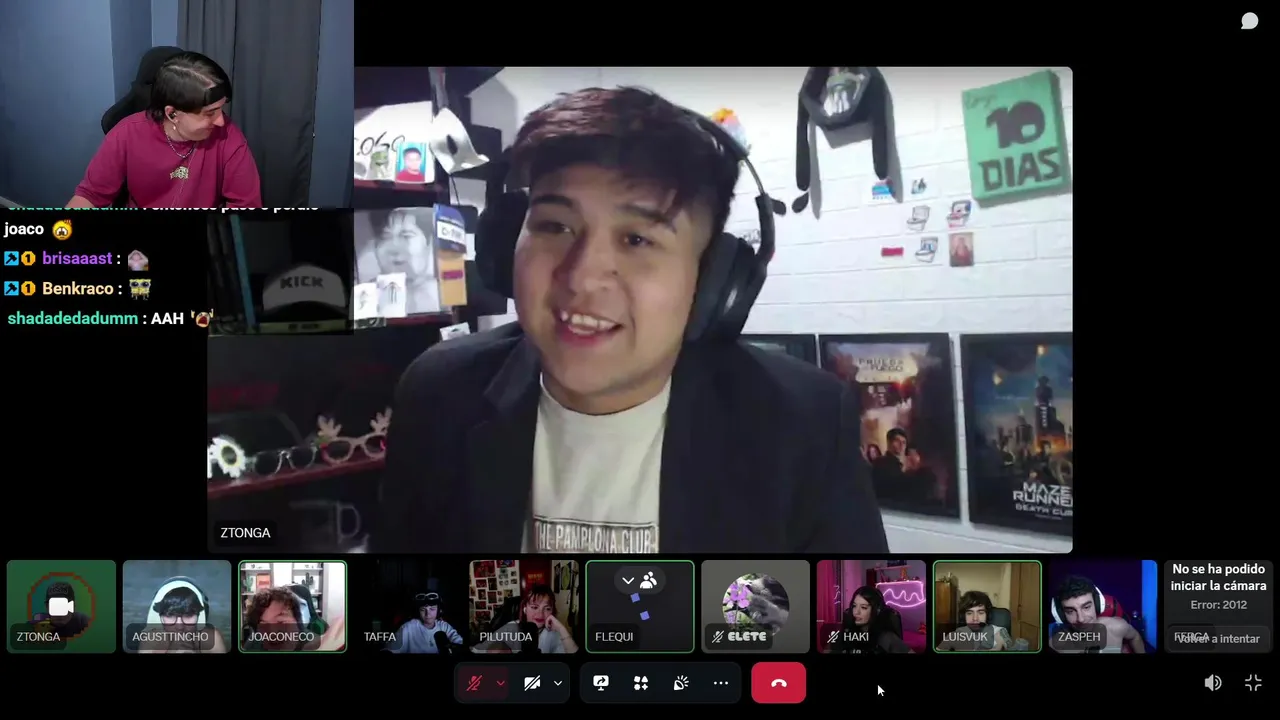The height and width of the screenshot is (720, 1280).
Task: Click the streamer webcam overlay
Action: (177, 103)
